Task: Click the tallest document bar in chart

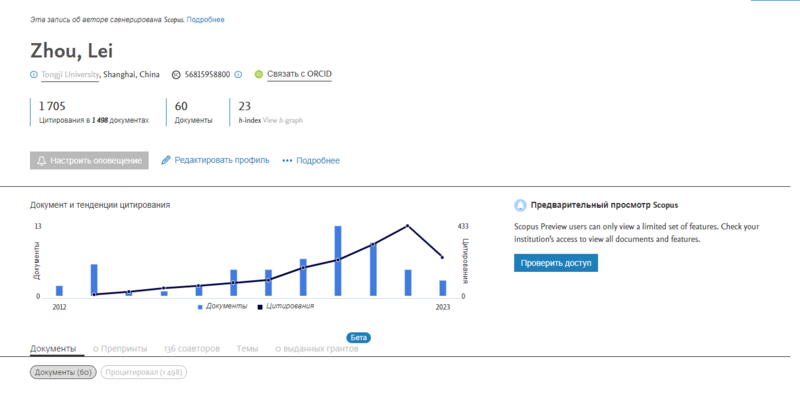Action: click(338, 260)
